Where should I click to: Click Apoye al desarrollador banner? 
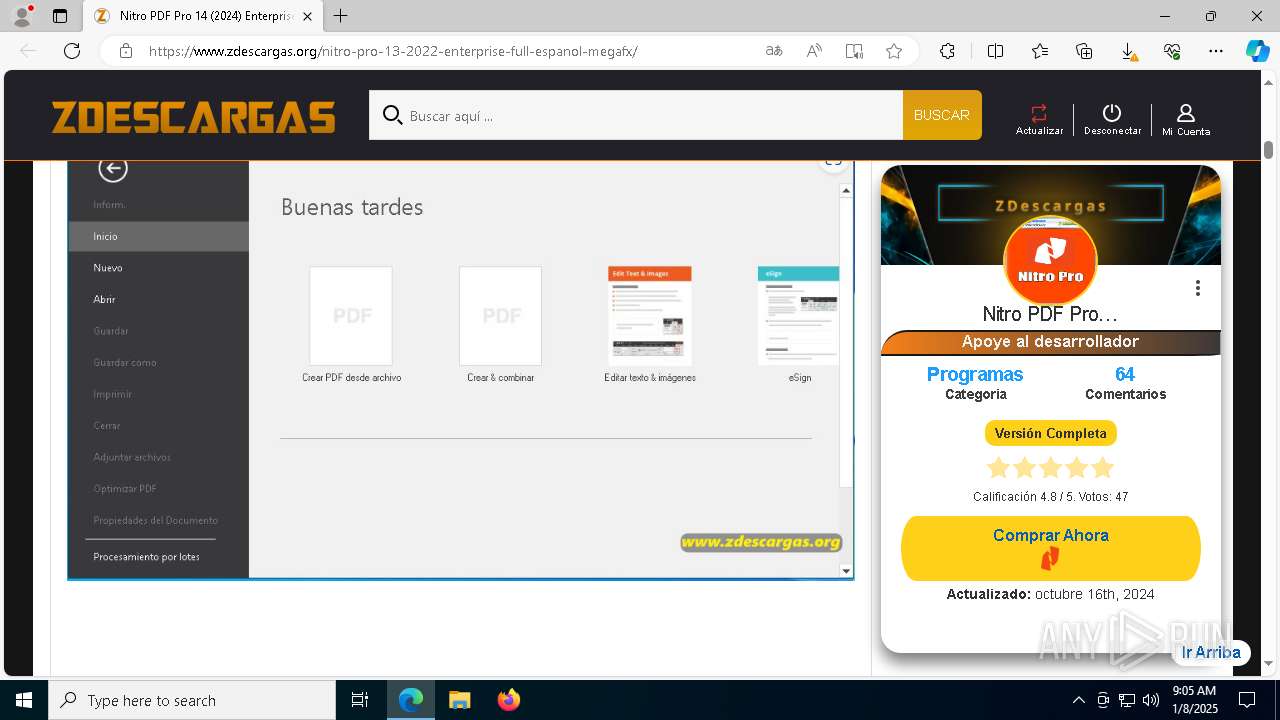pos(1050,342)
